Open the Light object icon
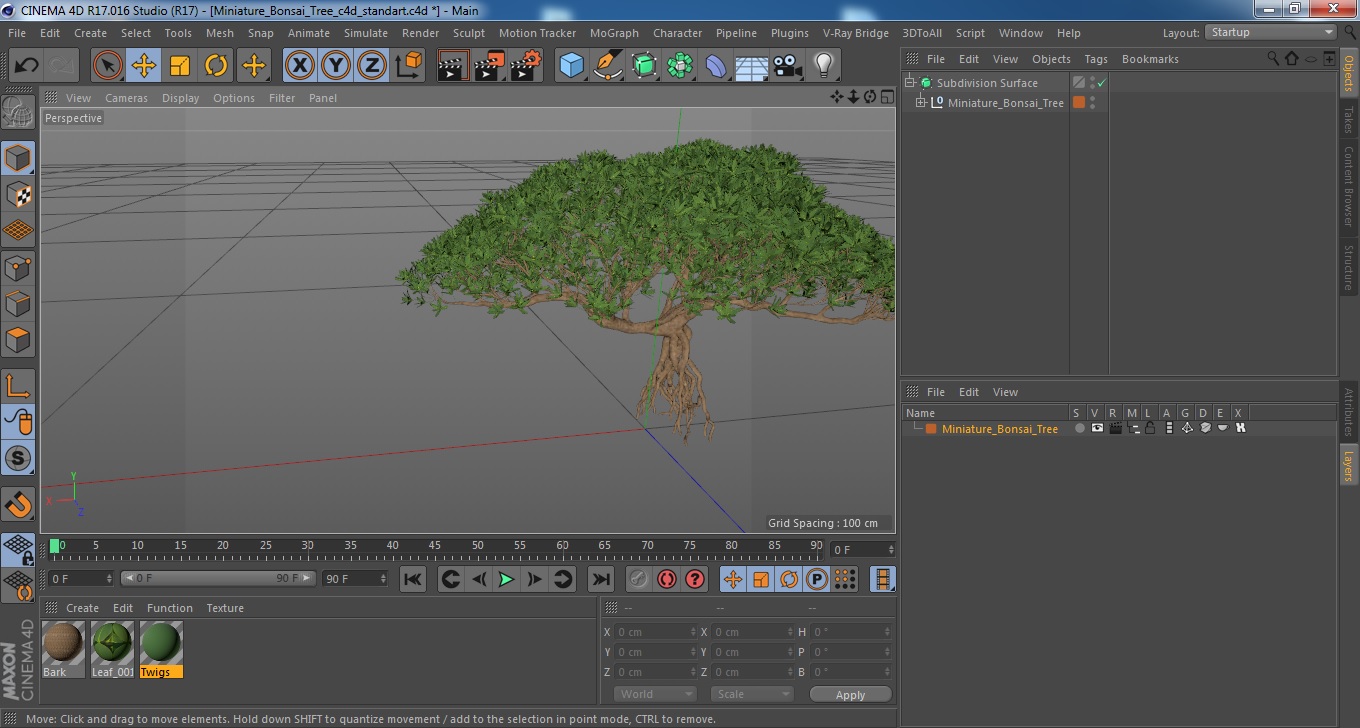Screen dimensions: 1360x728 click(823, 66)
